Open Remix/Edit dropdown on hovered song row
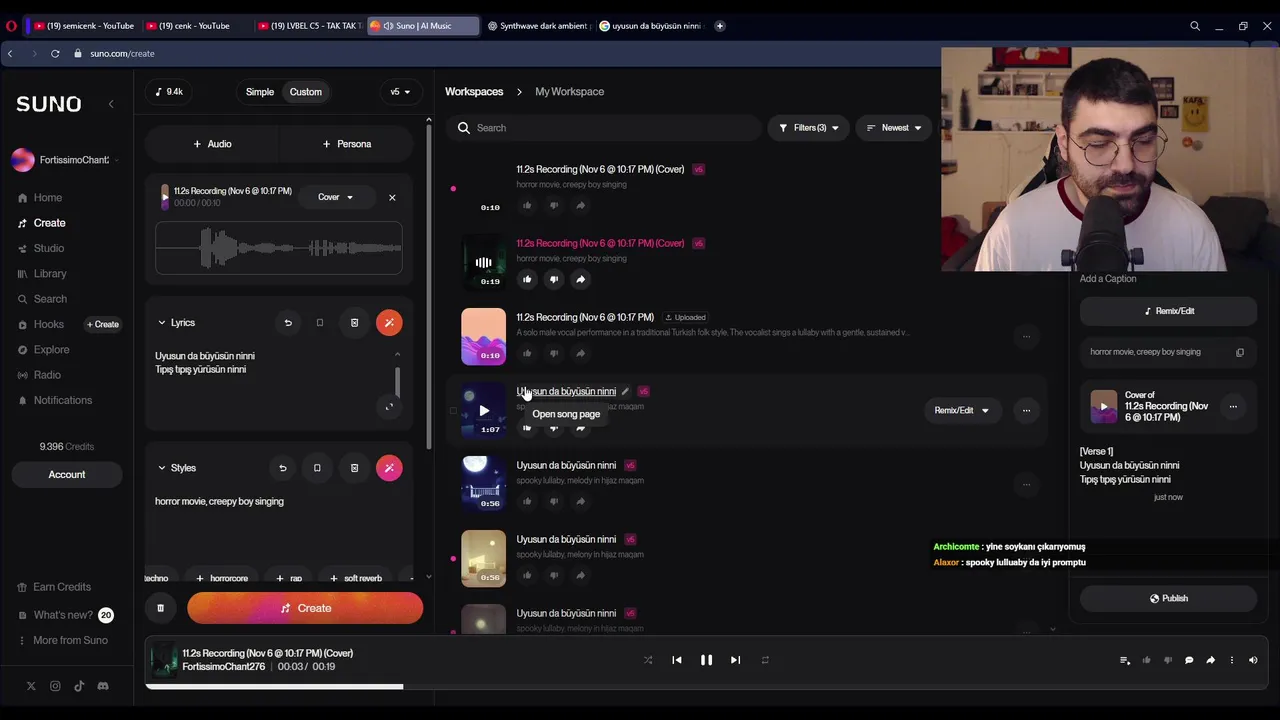1280x720 pixels. (961, 410)
